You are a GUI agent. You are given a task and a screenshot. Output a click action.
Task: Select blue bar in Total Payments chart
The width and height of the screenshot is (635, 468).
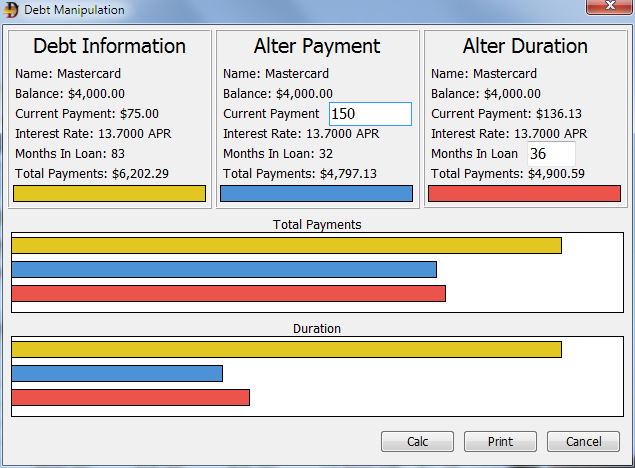[224, 269]
